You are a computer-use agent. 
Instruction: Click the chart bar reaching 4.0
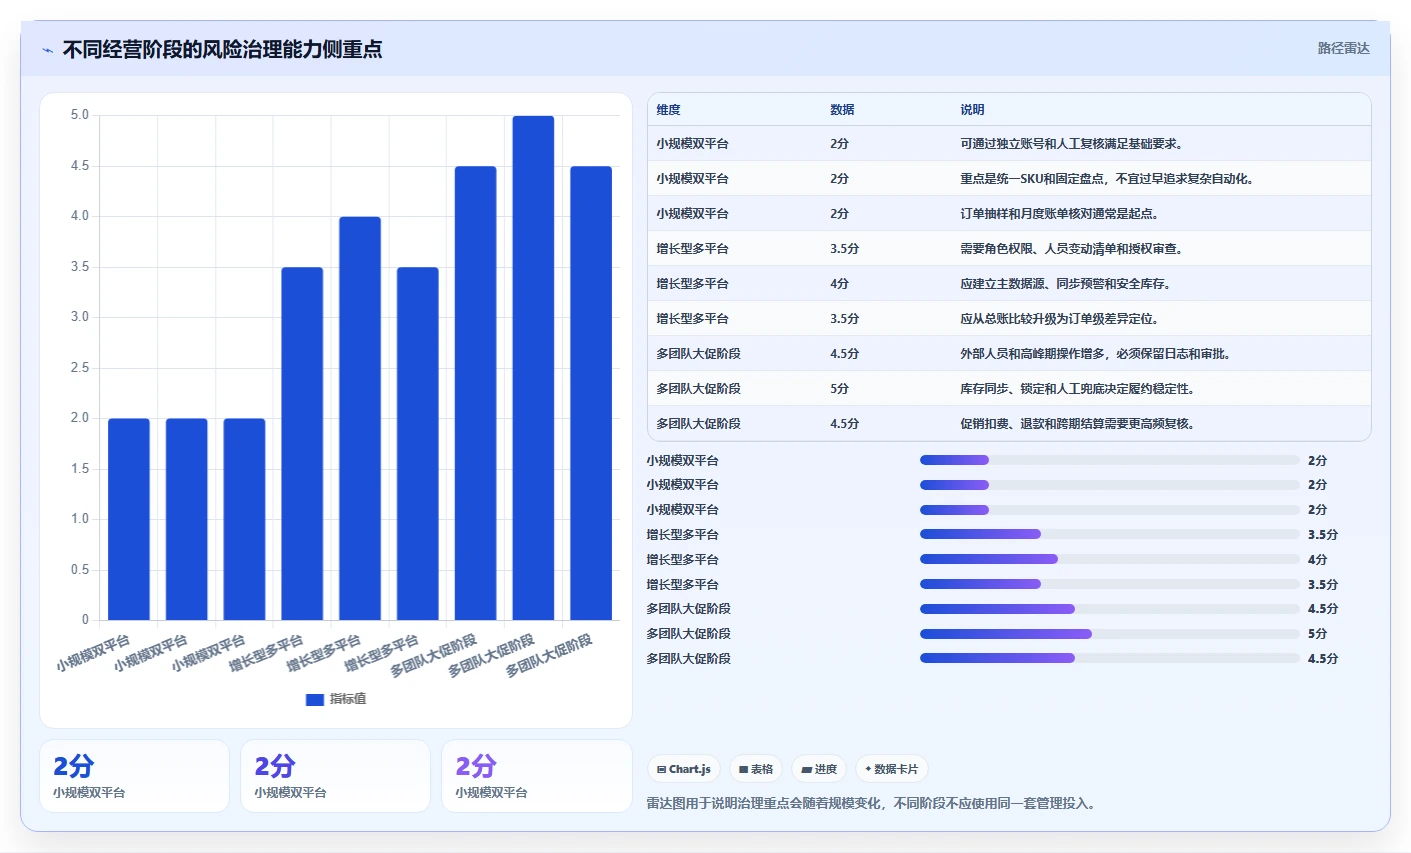pyautogui.click(x=360, y=418)
